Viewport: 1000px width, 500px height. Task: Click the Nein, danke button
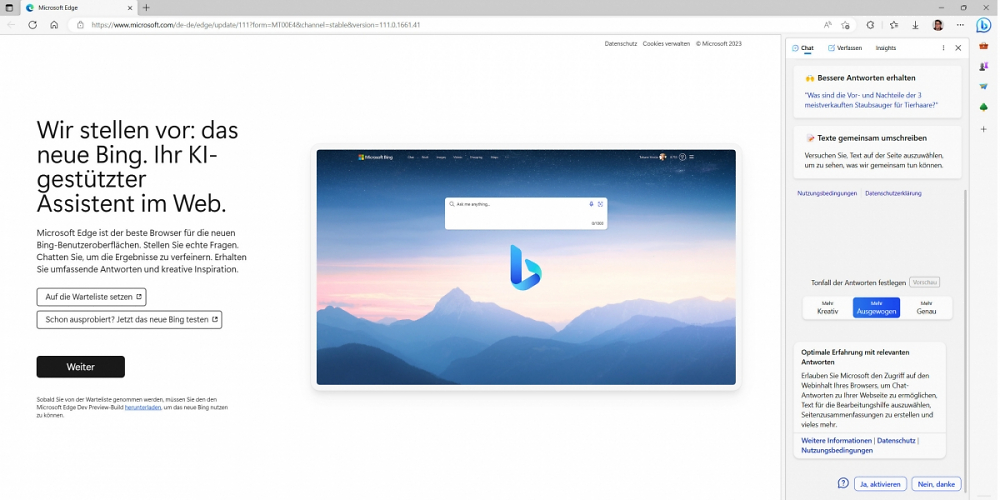pyautogui.click(x=936, y=484)
